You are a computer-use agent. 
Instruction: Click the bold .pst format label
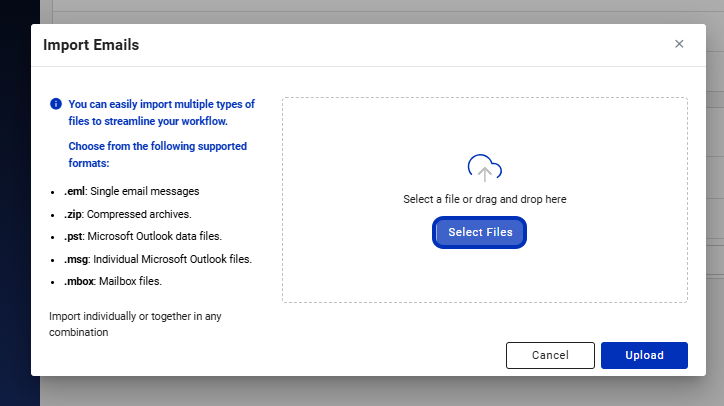pos(73,236)
